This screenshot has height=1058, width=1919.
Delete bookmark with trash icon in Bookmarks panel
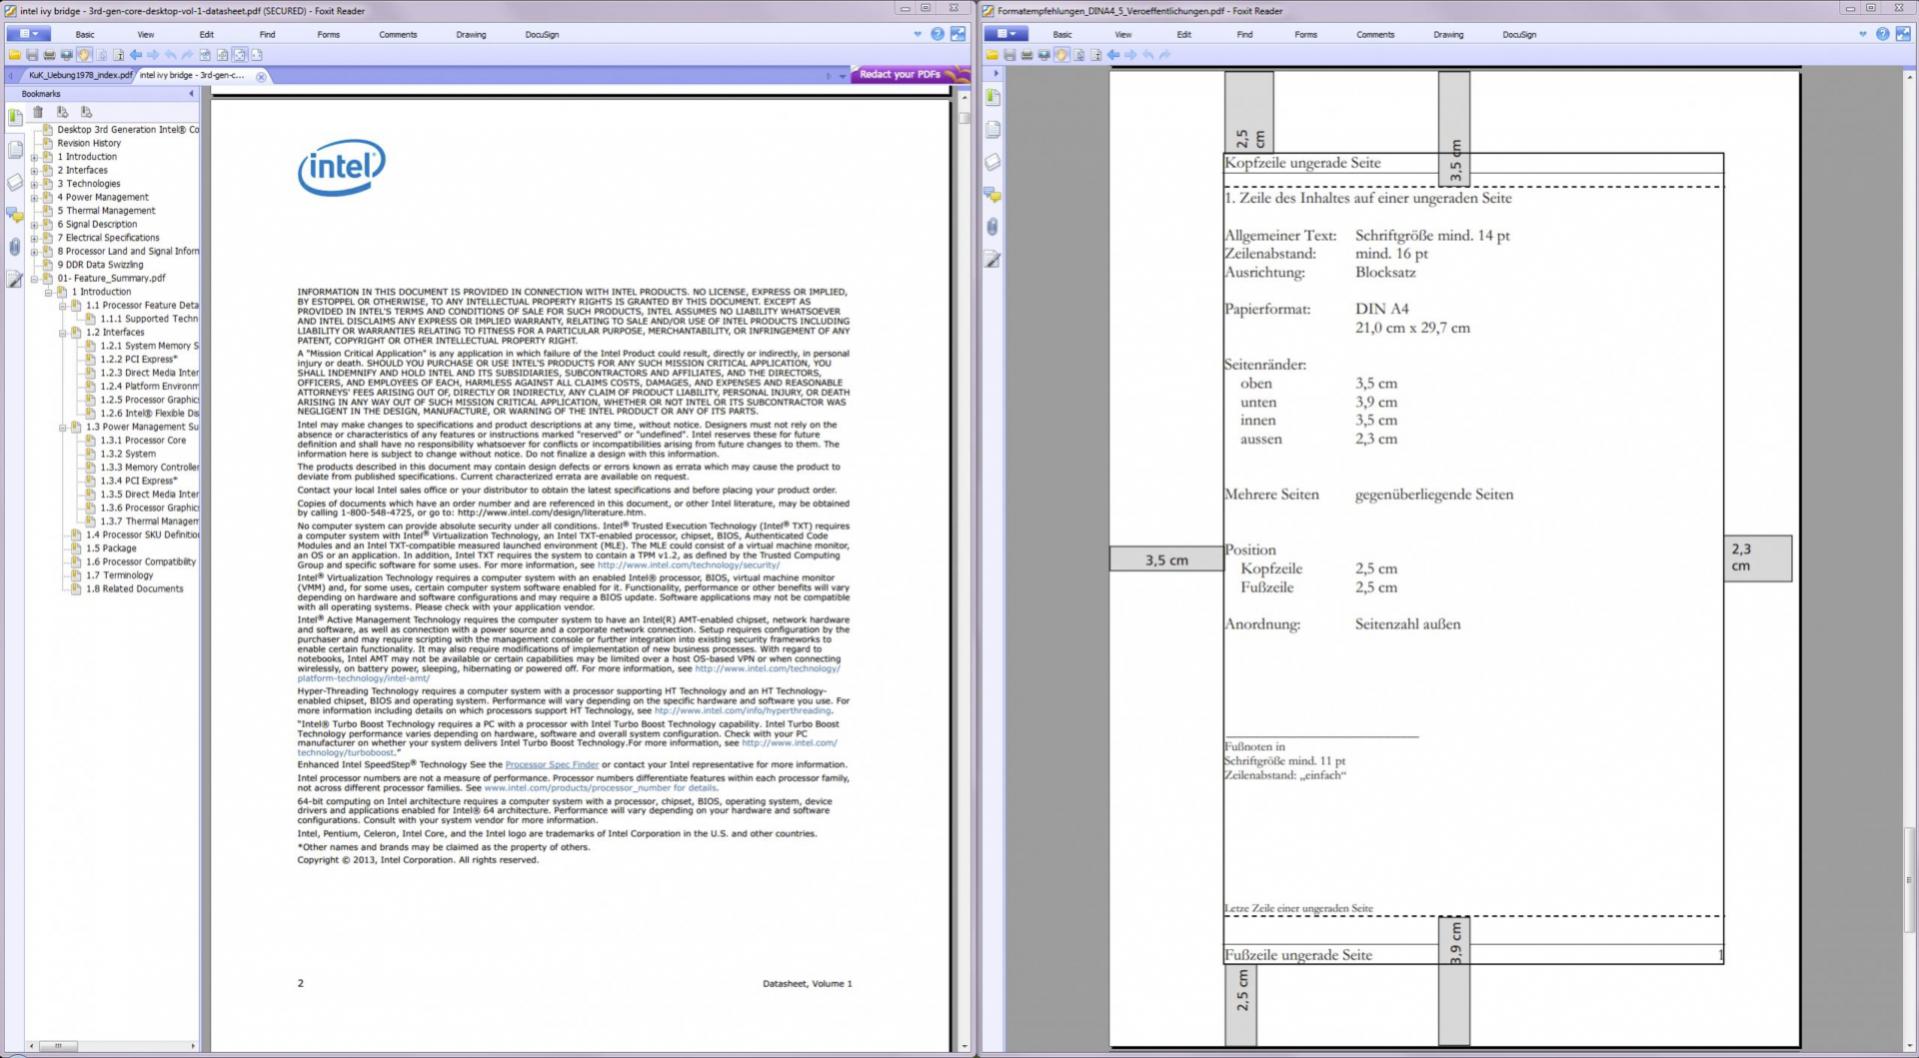tap(38, 112)
